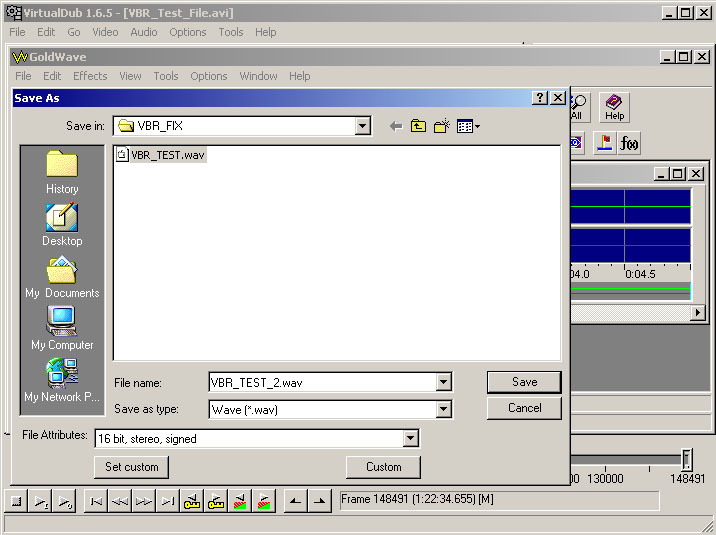Expand the File name dropdown arrow
The height and width of the screenshot is (535, 716).
(x=443, y=382)
